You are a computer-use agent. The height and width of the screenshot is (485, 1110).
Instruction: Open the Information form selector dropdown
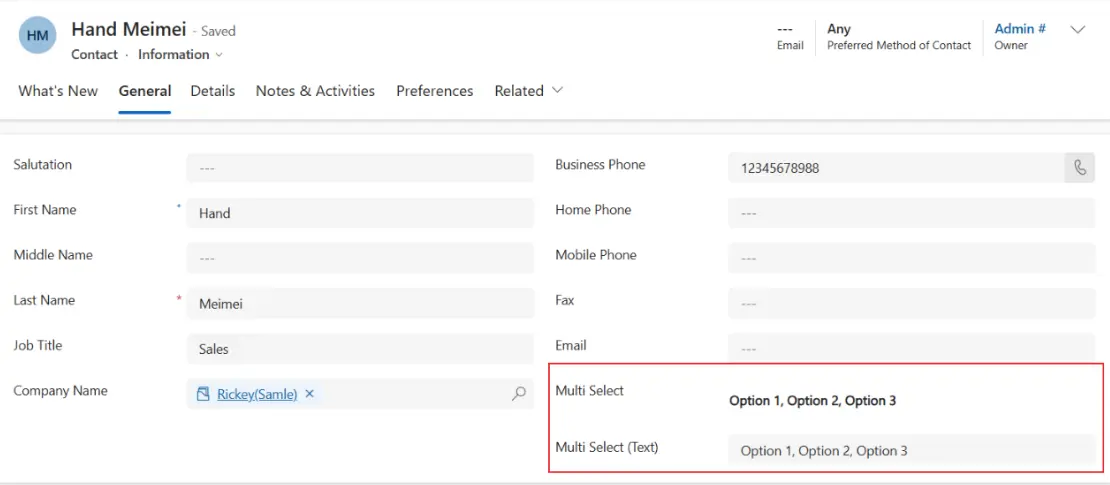[181, 55]
